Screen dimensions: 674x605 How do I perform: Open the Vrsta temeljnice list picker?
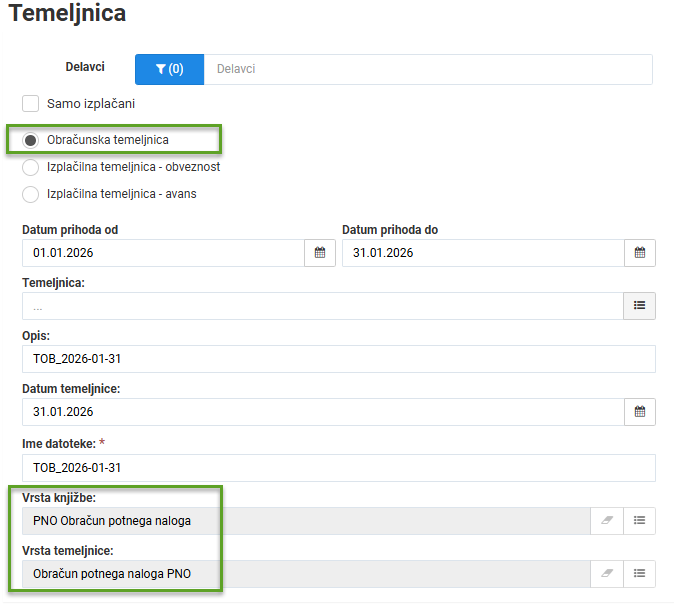coord(639,574)
